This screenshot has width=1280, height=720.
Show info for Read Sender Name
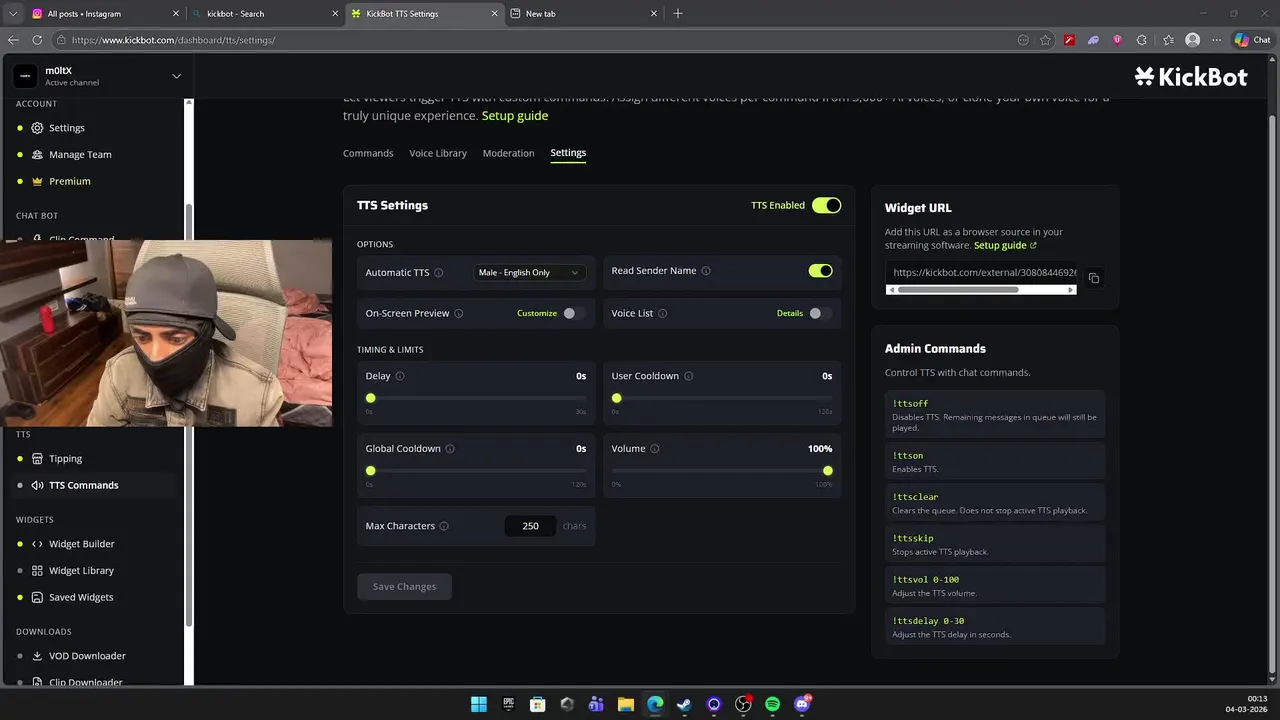click(706, 271)
